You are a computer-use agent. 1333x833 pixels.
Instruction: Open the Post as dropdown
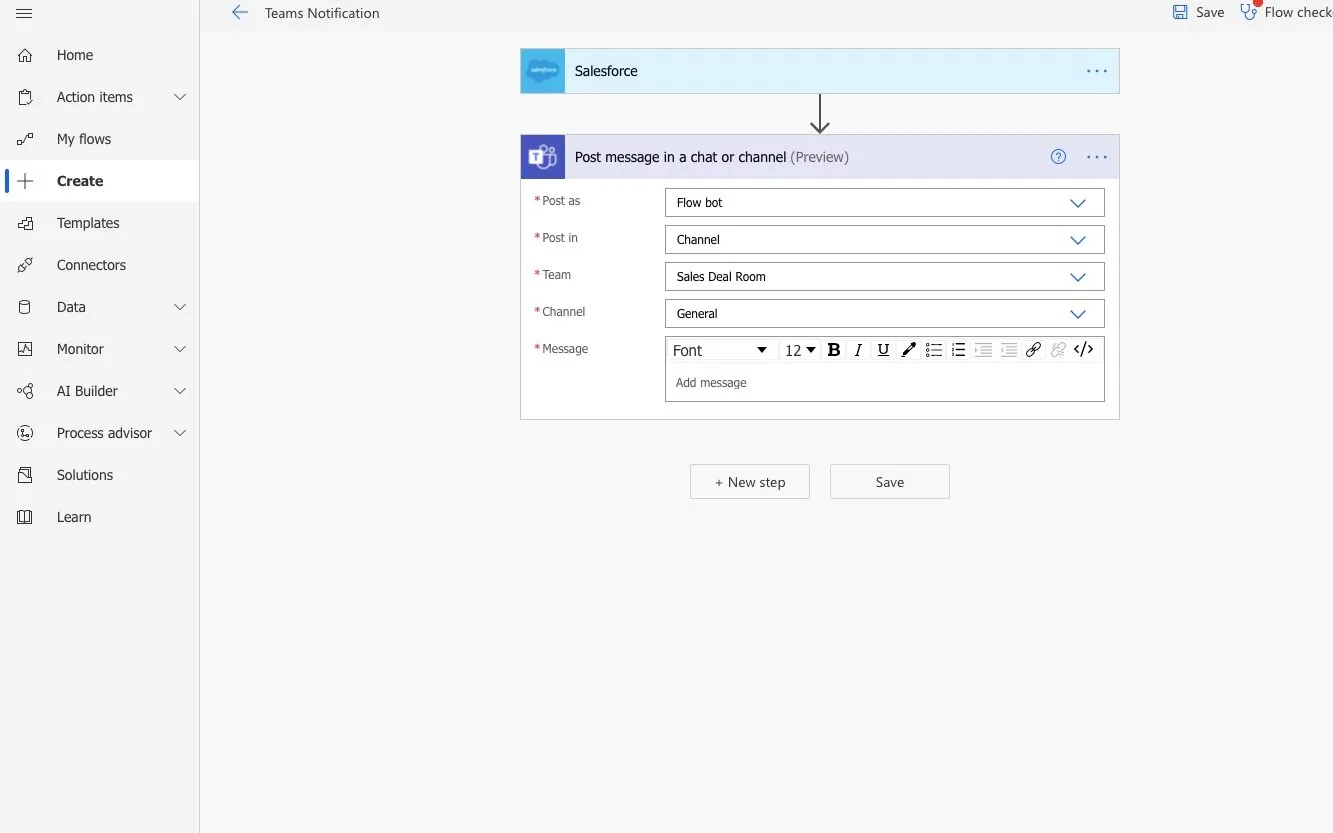[x=884, y=202]
